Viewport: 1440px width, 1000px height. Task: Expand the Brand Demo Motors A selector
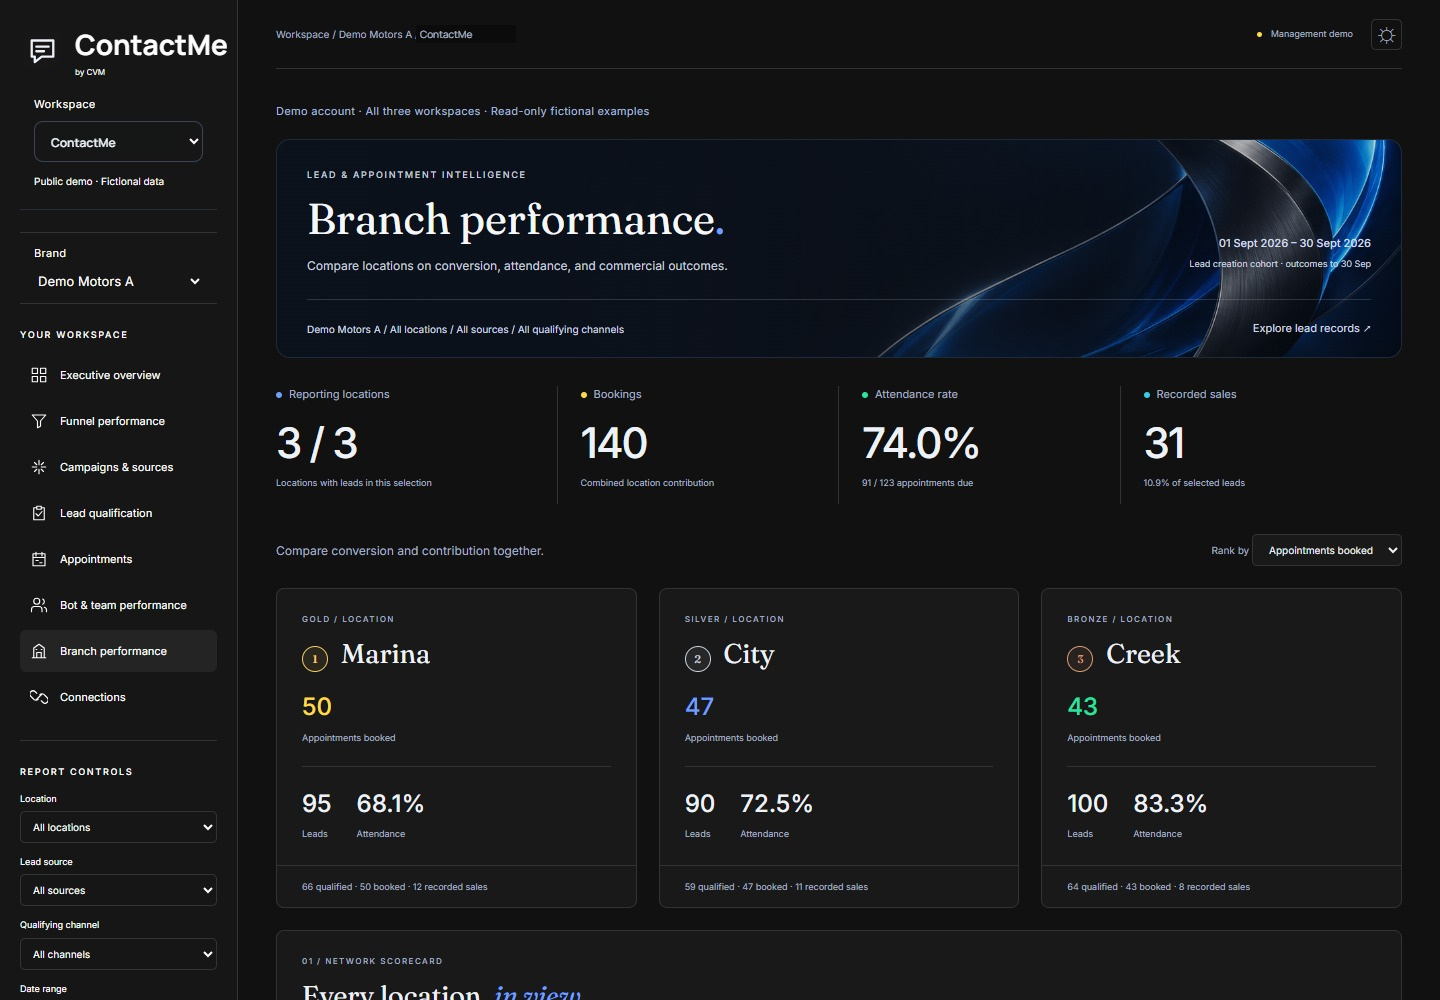(x=118, y=281)
